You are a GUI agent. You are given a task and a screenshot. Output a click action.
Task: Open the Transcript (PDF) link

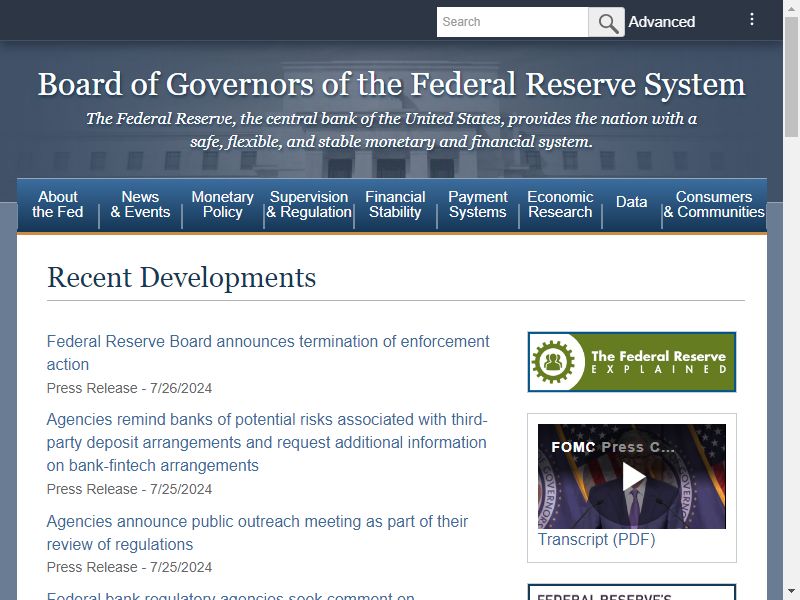(596, 539)
